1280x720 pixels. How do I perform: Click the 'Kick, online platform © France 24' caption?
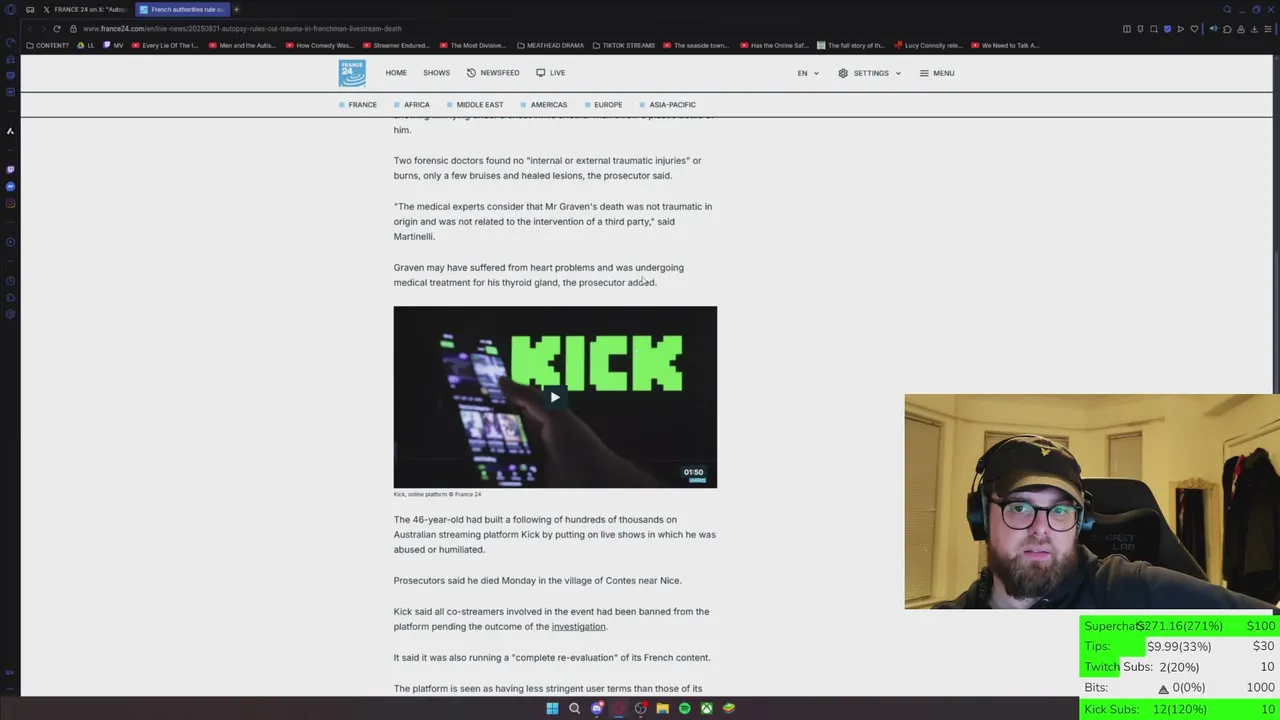437,494
